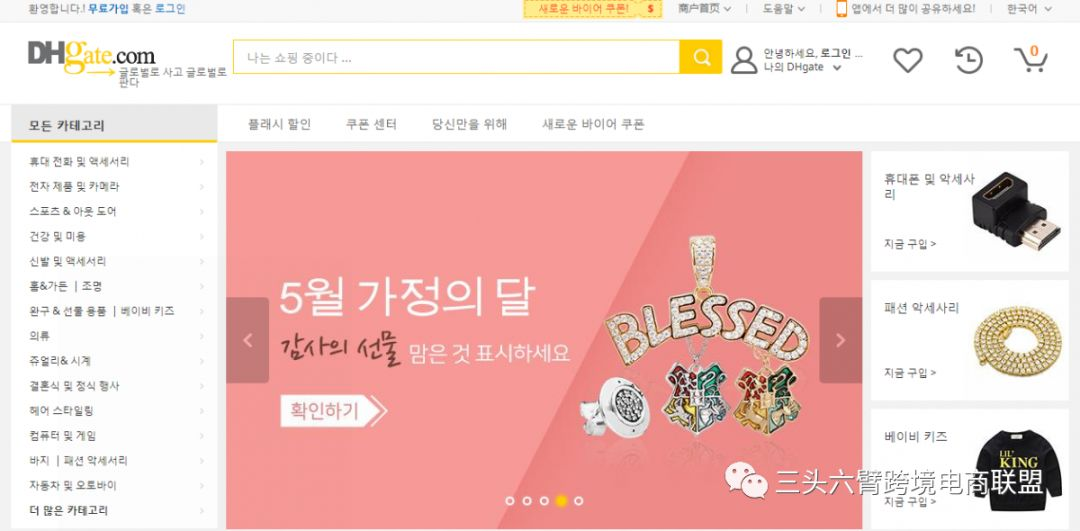Open the wishlist heart icon
1080x531 pixels.
(907, 60)
